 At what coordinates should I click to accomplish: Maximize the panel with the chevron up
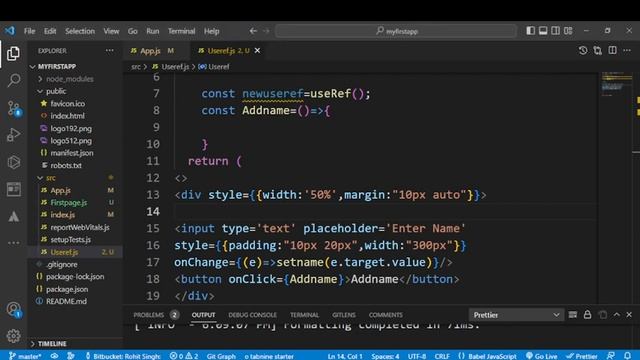617,315
